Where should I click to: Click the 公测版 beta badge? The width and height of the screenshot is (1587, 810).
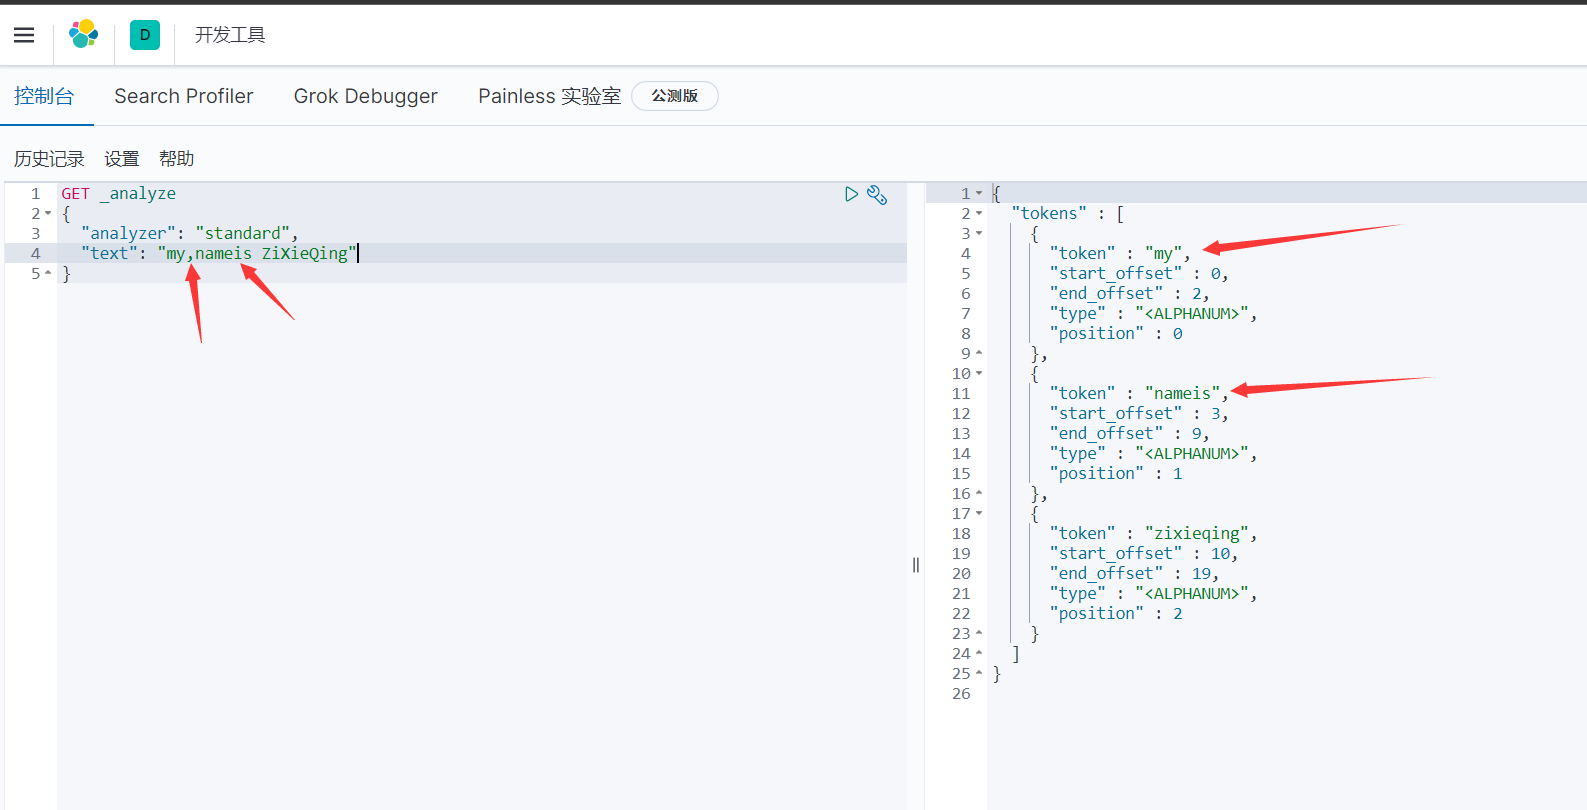click(675, 96)
